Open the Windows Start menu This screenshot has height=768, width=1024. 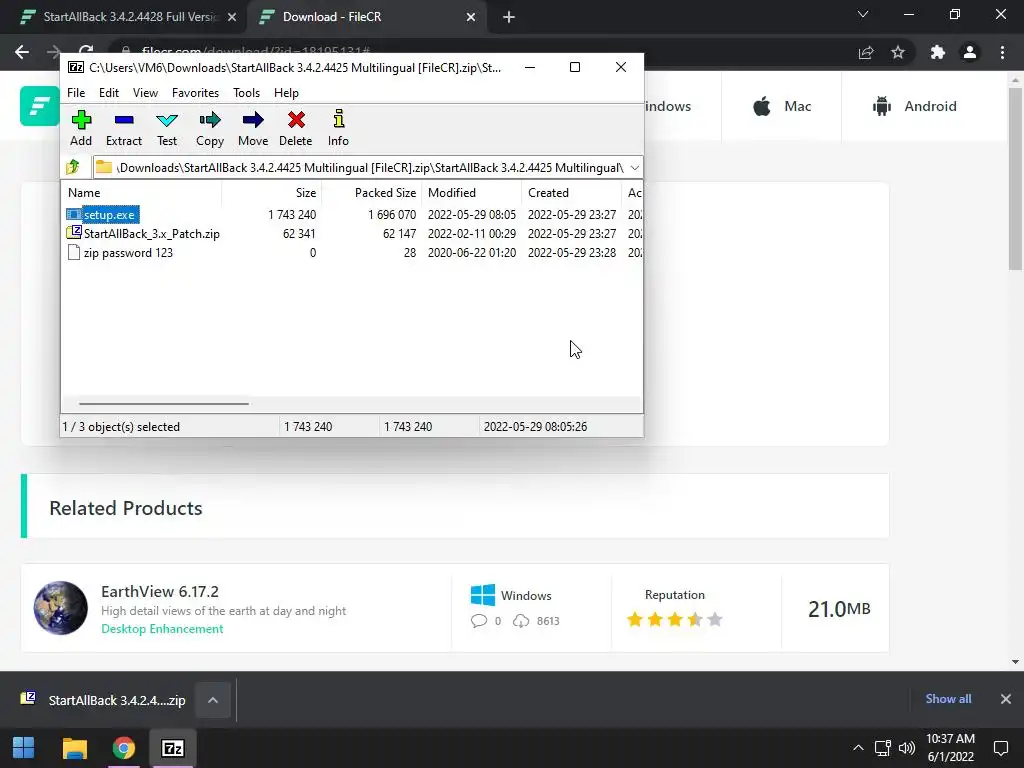click(24, 748)
